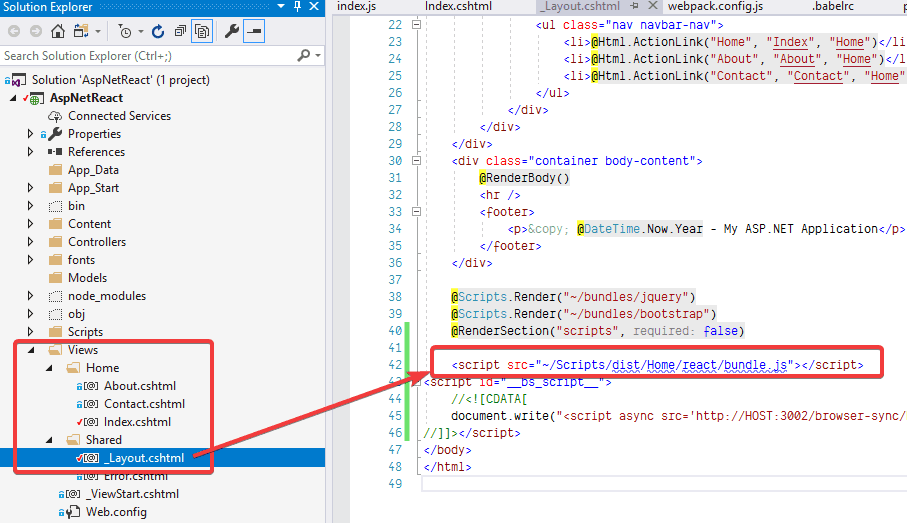Screen dimensions: 907x523
Task: Open Solution Explorer window options dropdown
Action: tap(282, 7)
